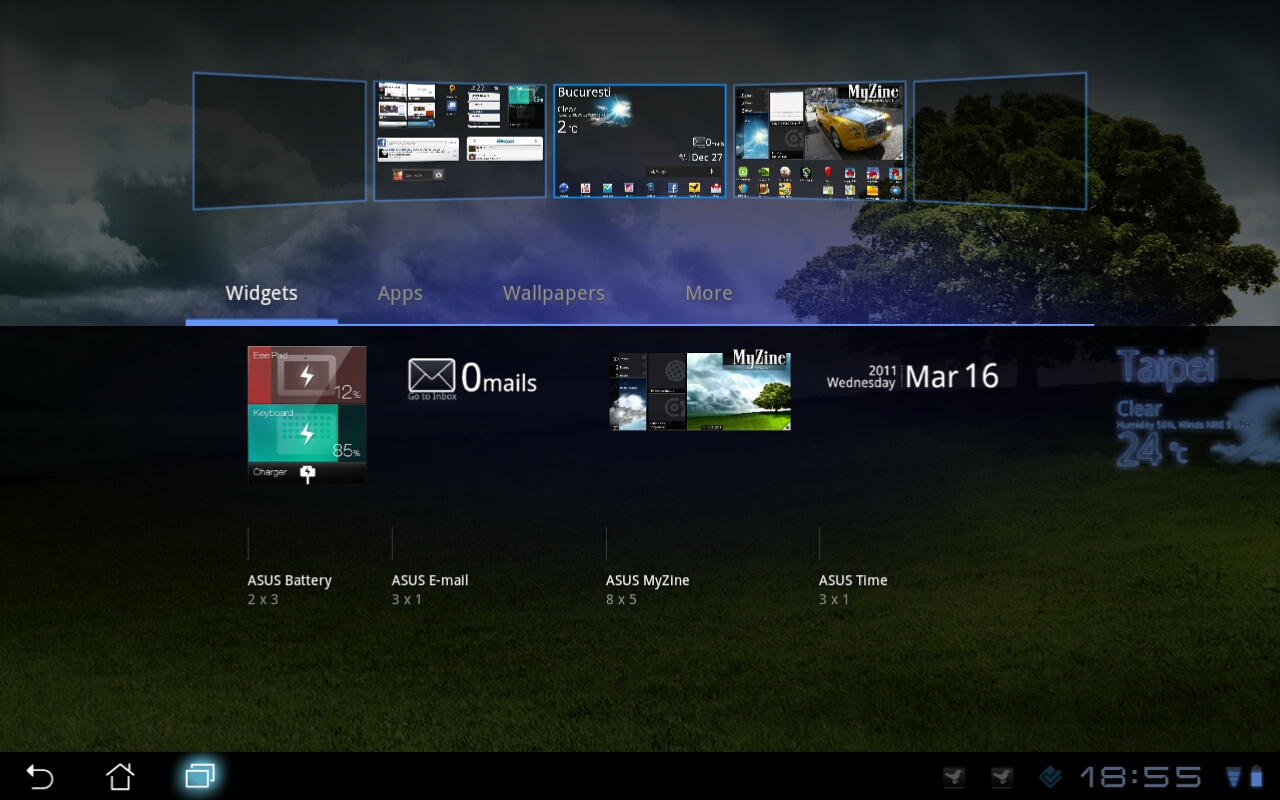Switch to the Apps tab
Viewport: 1280px width, 800px height.
(400, 293)
